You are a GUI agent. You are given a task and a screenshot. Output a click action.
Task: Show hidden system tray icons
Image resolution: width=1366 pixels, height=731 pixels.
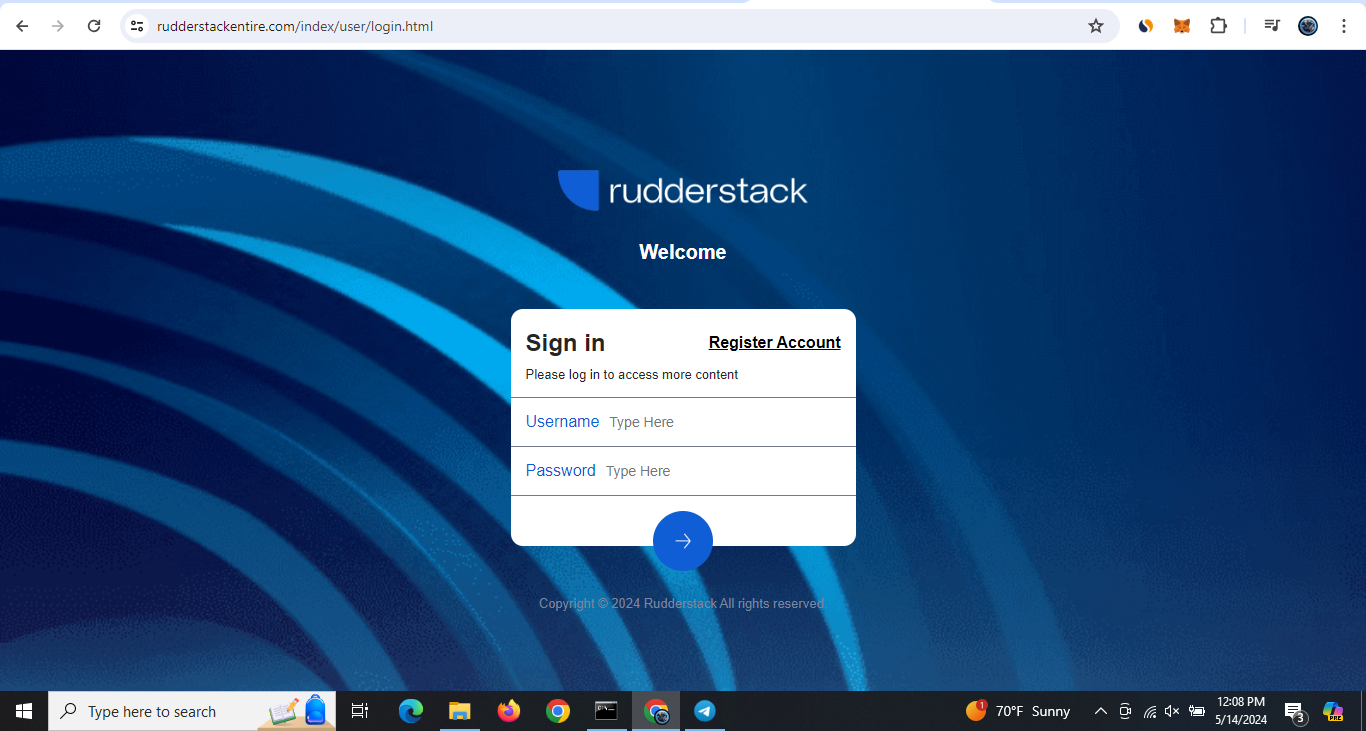click(1101, 711)
